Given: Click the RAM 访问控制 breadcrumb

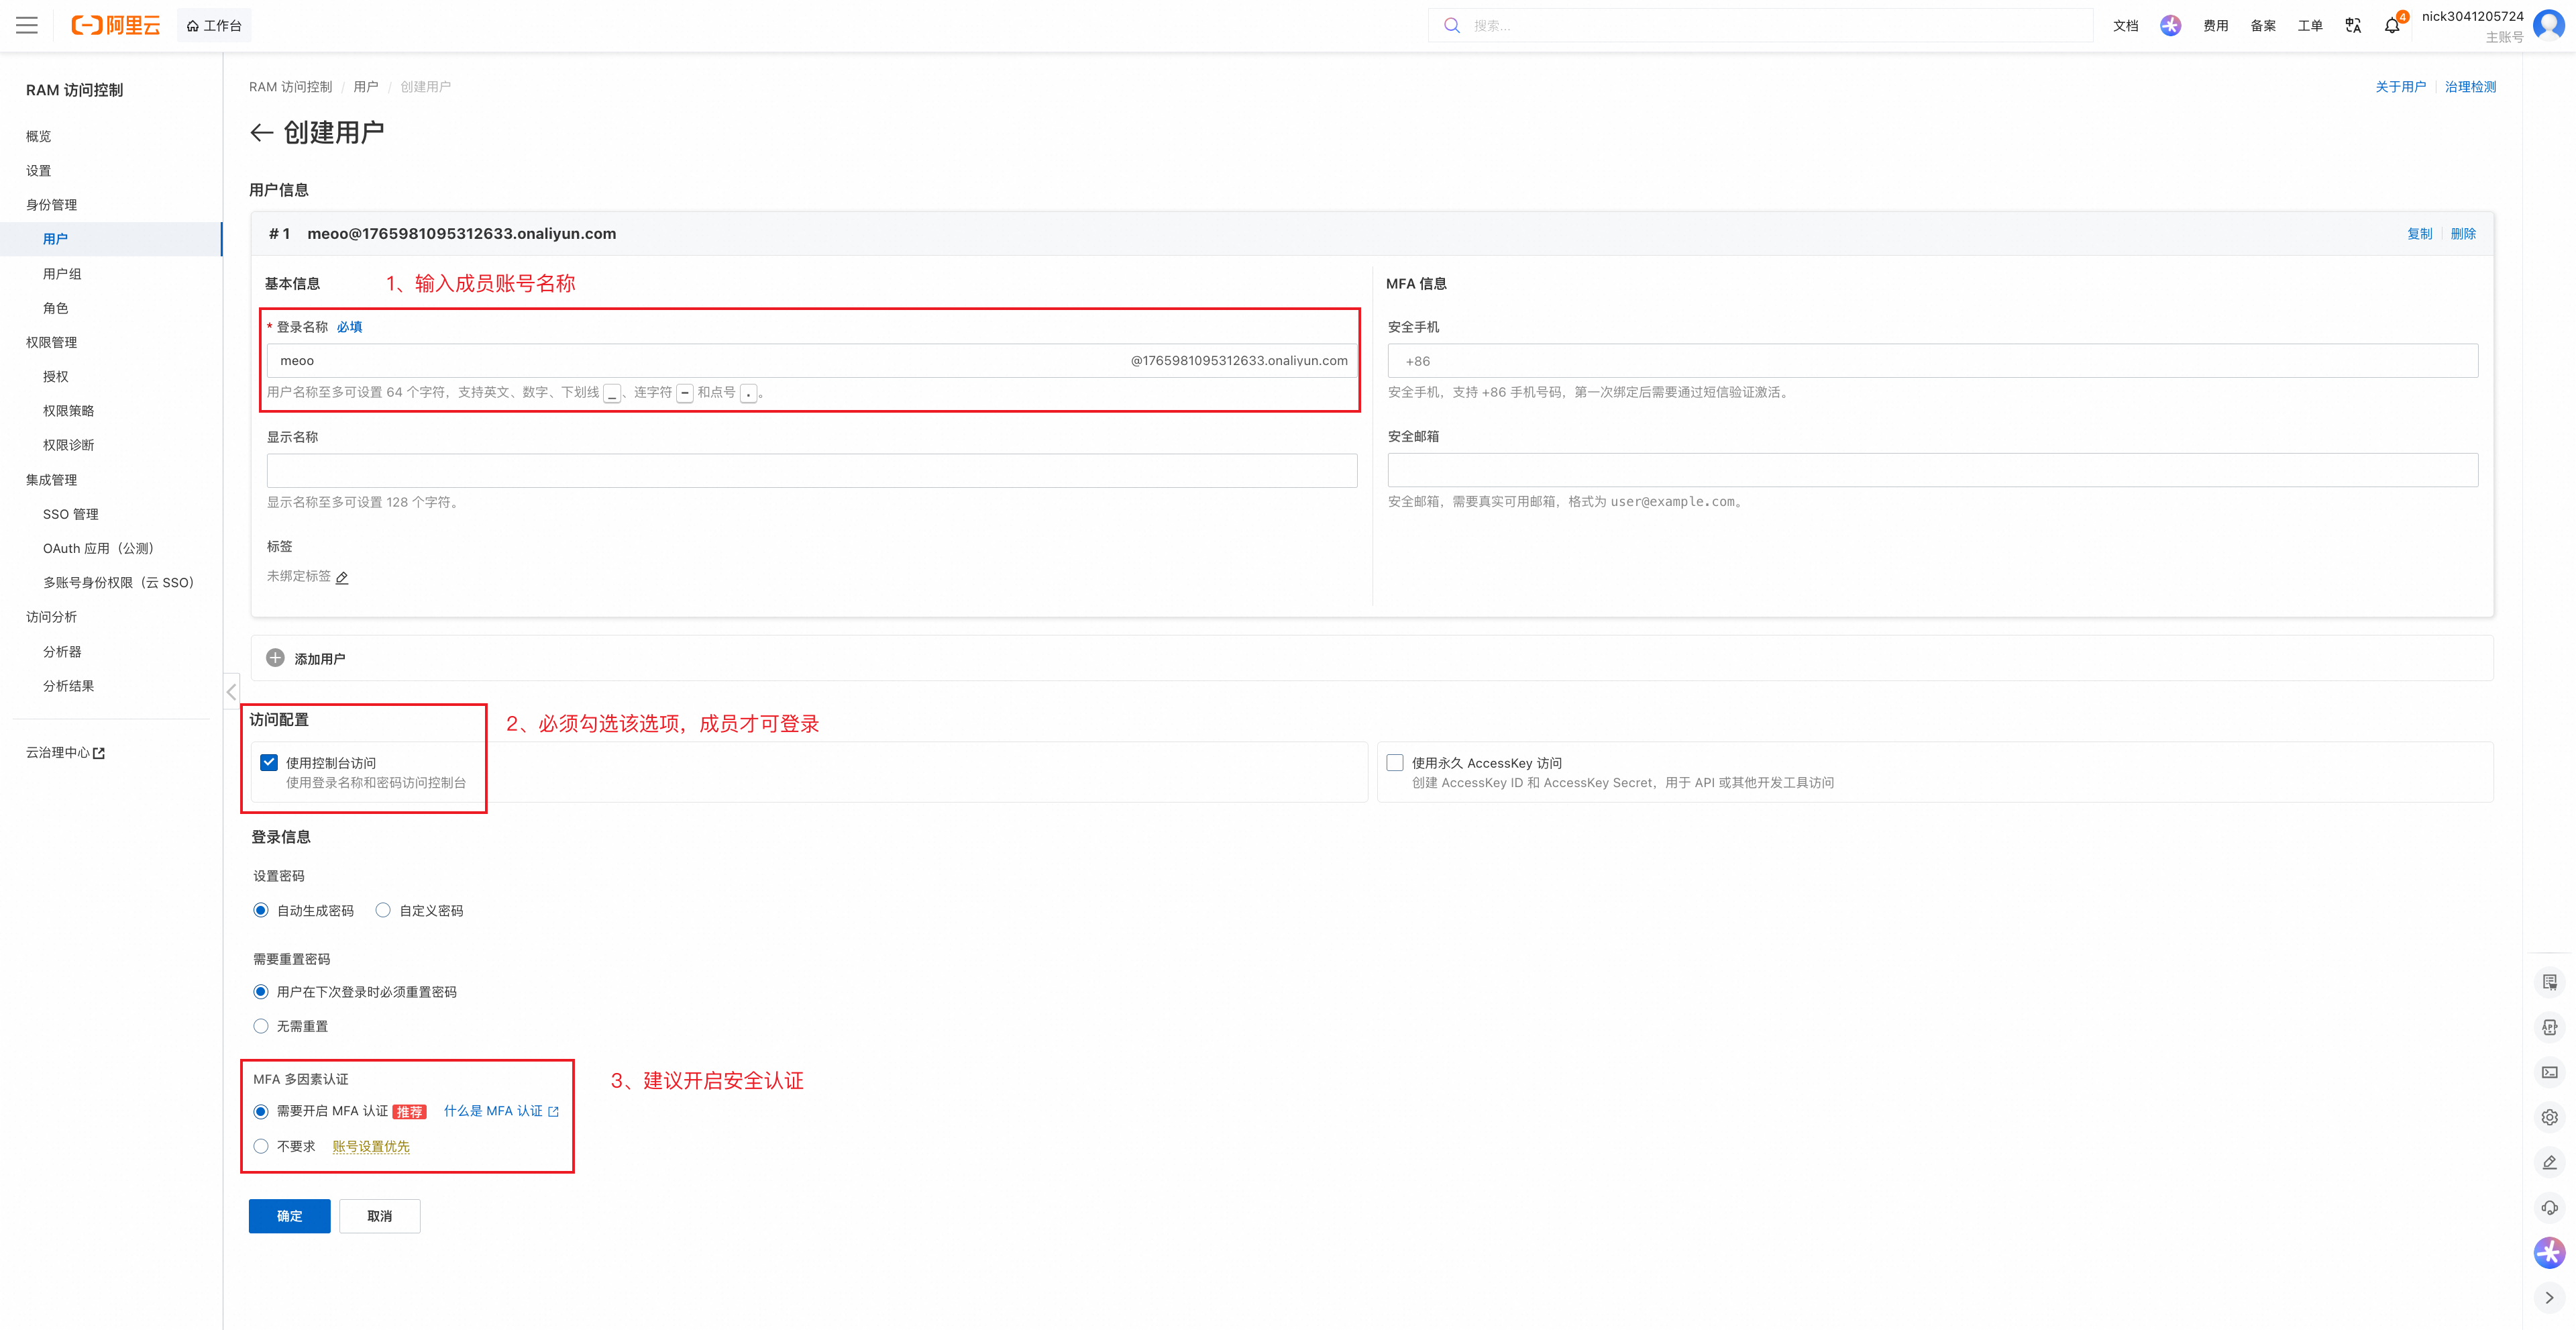Looking at the screenshot, I should 290,87.
